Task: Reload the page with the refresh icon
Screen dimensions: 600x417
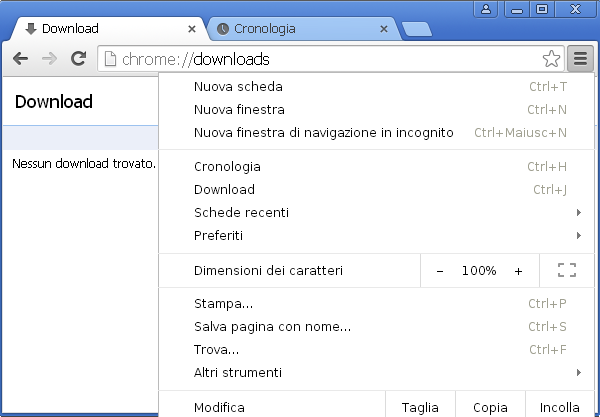Action: 79,59
